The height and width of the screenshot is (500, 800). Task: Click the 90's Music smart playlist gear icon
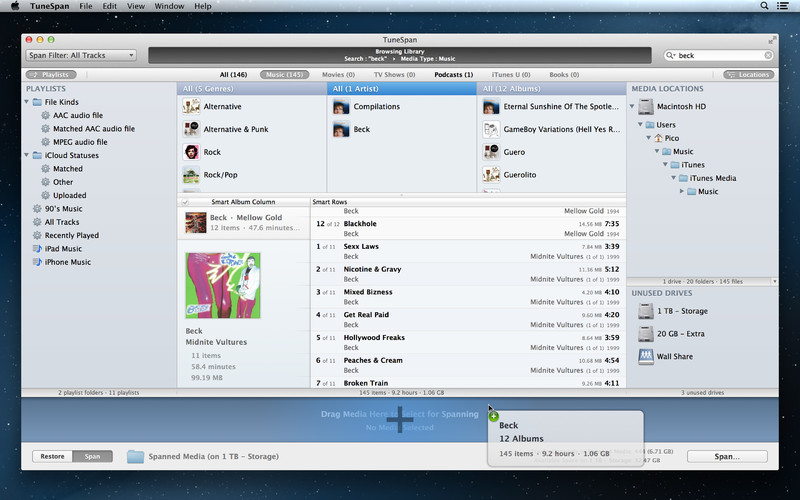point(37,209)
